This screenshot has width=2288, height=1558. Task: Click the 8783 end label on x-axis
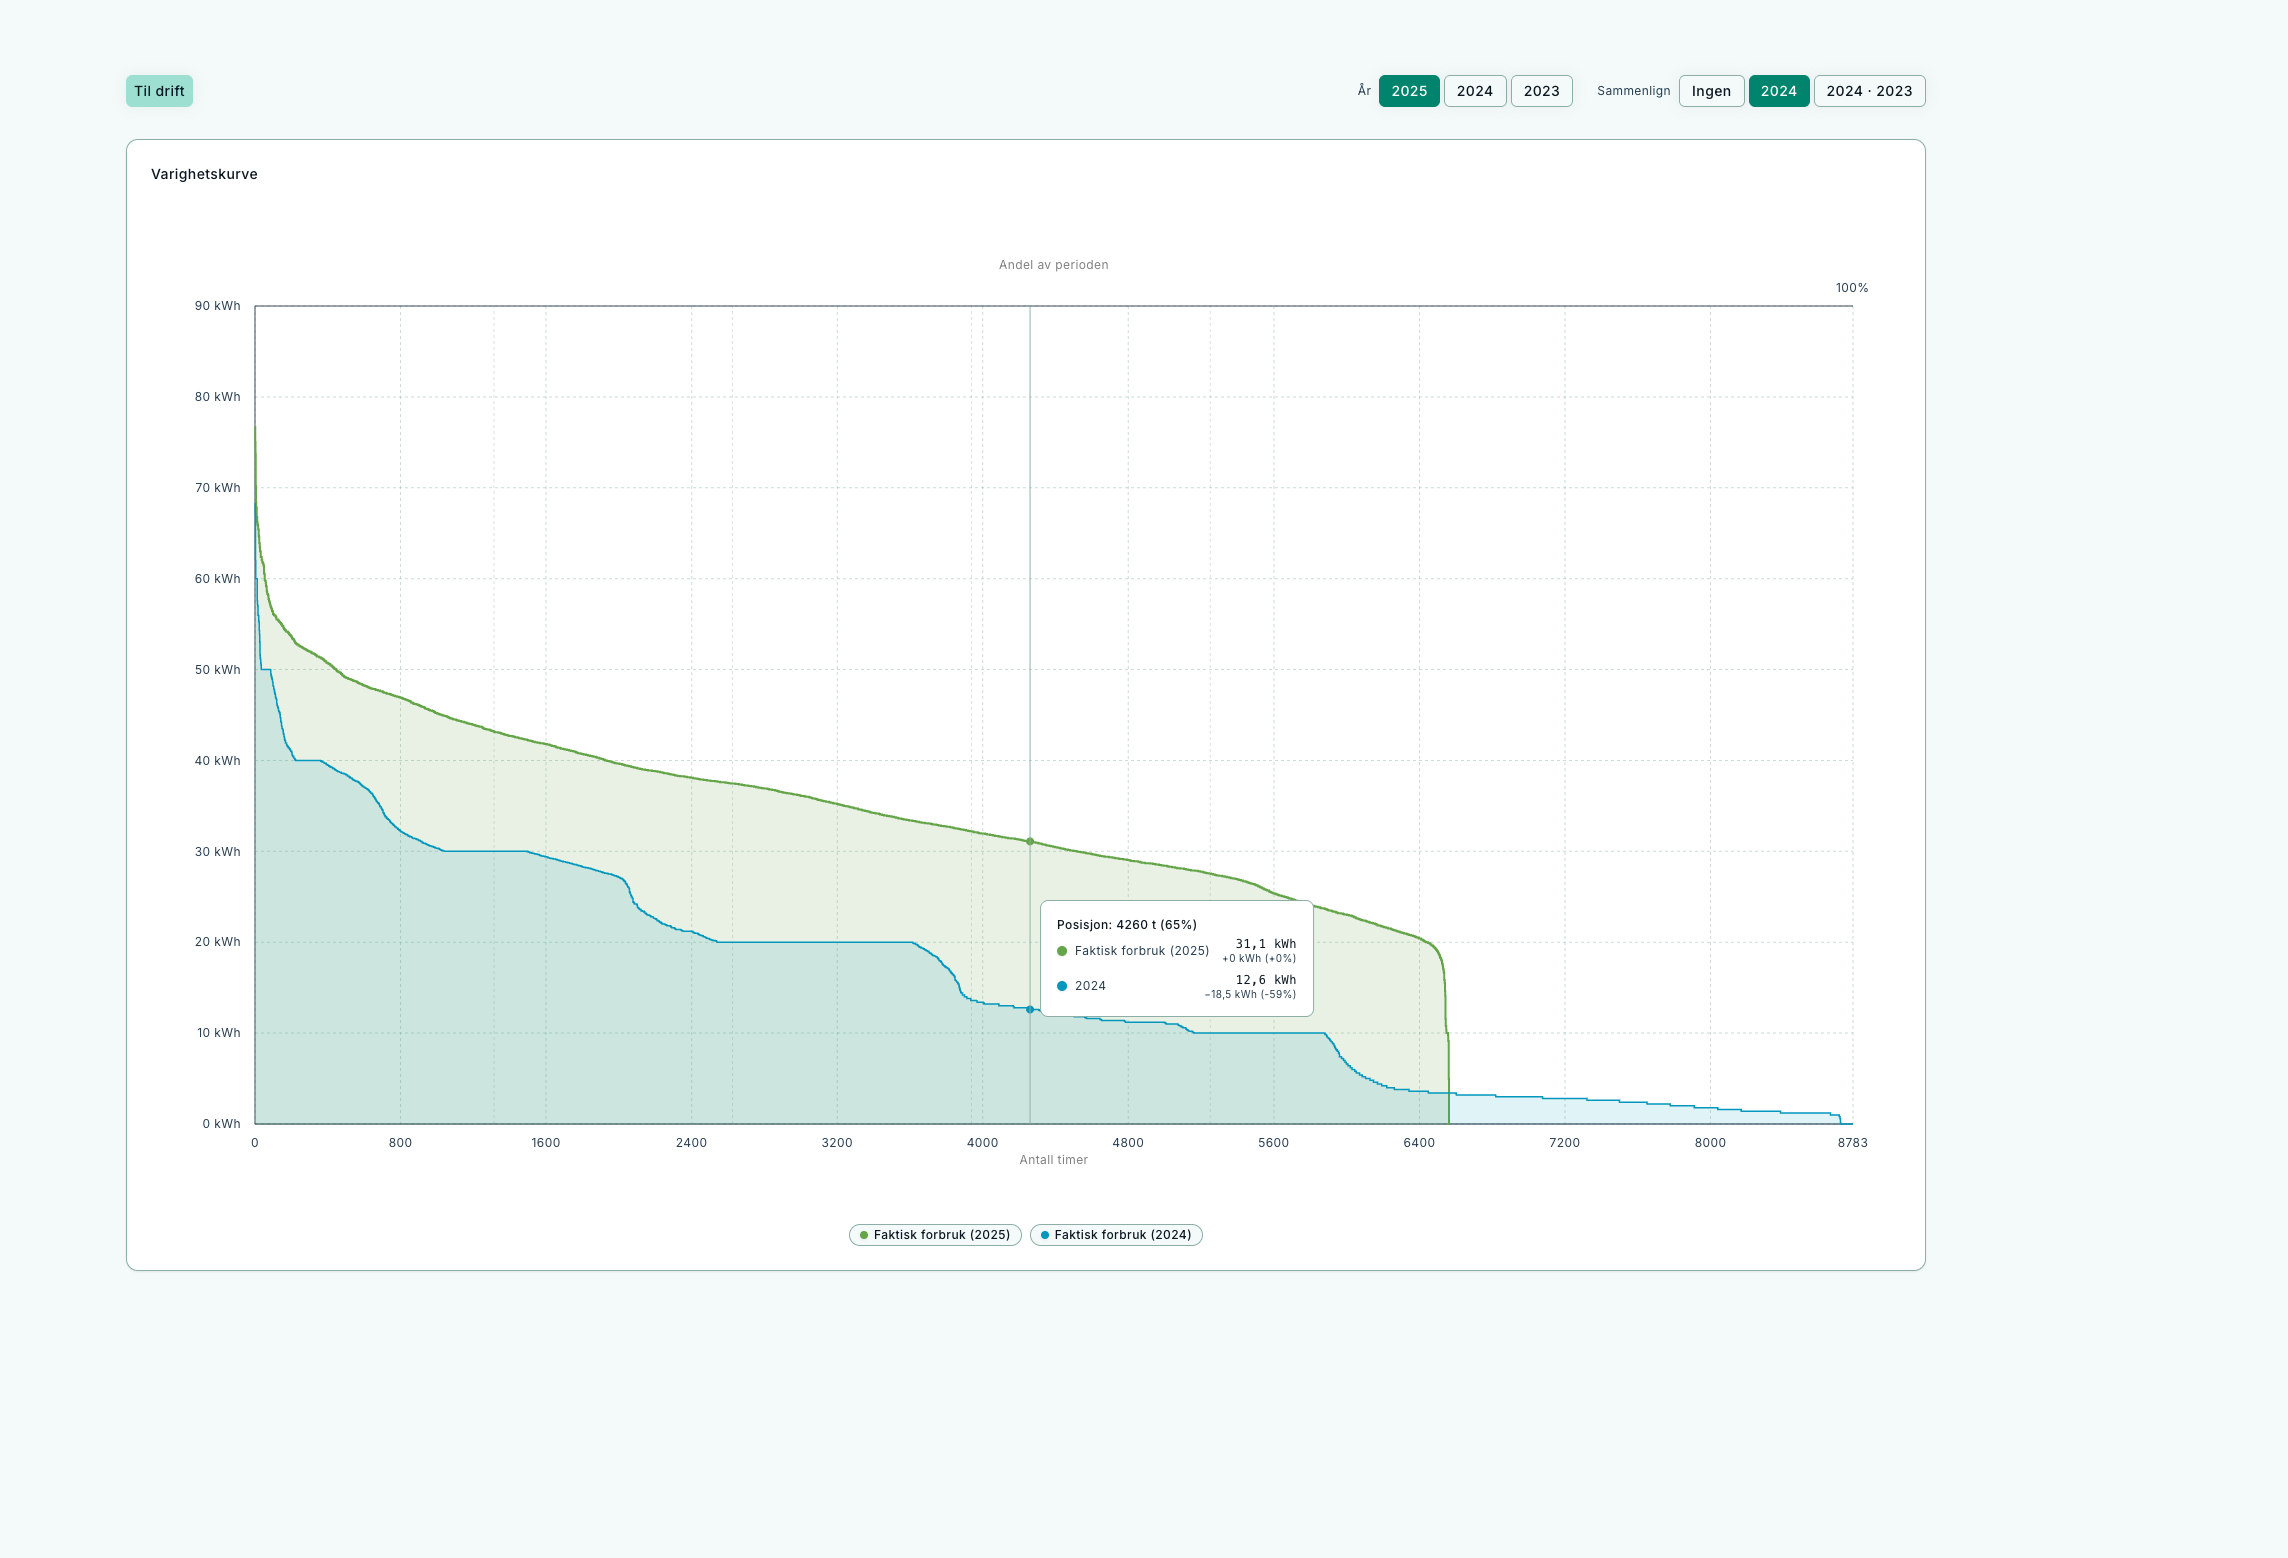pos(1851,1143)
